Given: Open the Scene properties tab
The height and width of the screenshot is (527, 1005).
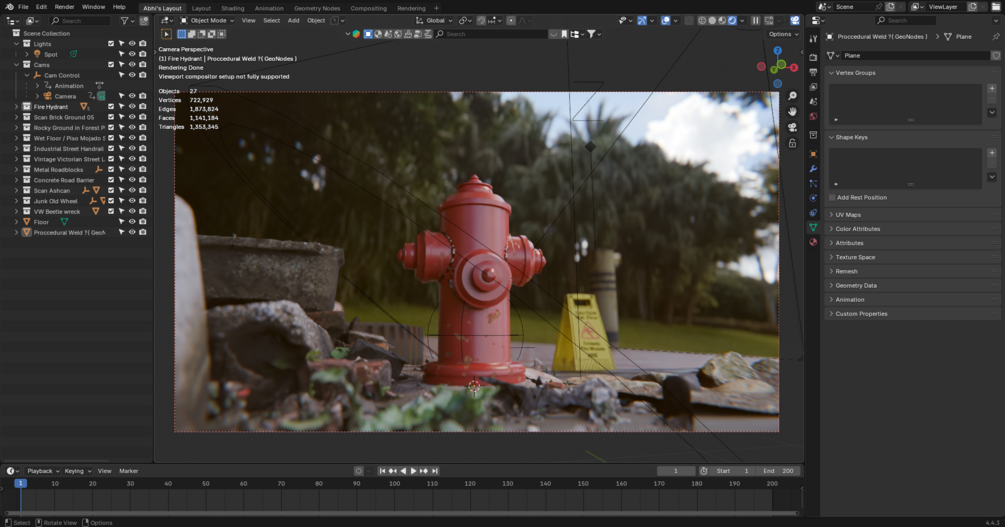Looking at the screenshot, I should (x=813, y=101).
